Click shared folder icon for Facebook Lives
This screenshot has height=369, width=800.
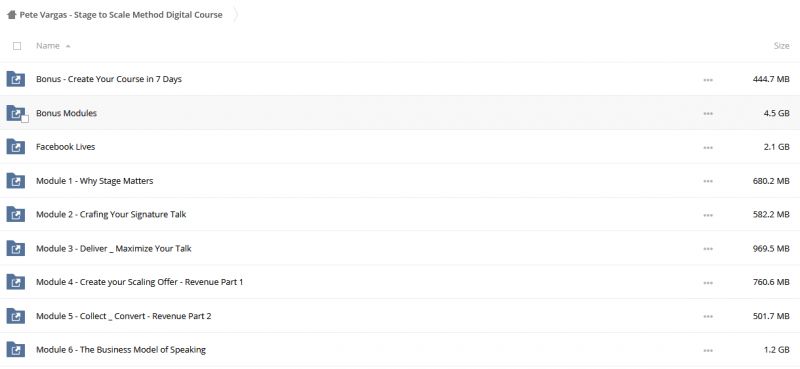pyautogui.click(x=16, y=147)
